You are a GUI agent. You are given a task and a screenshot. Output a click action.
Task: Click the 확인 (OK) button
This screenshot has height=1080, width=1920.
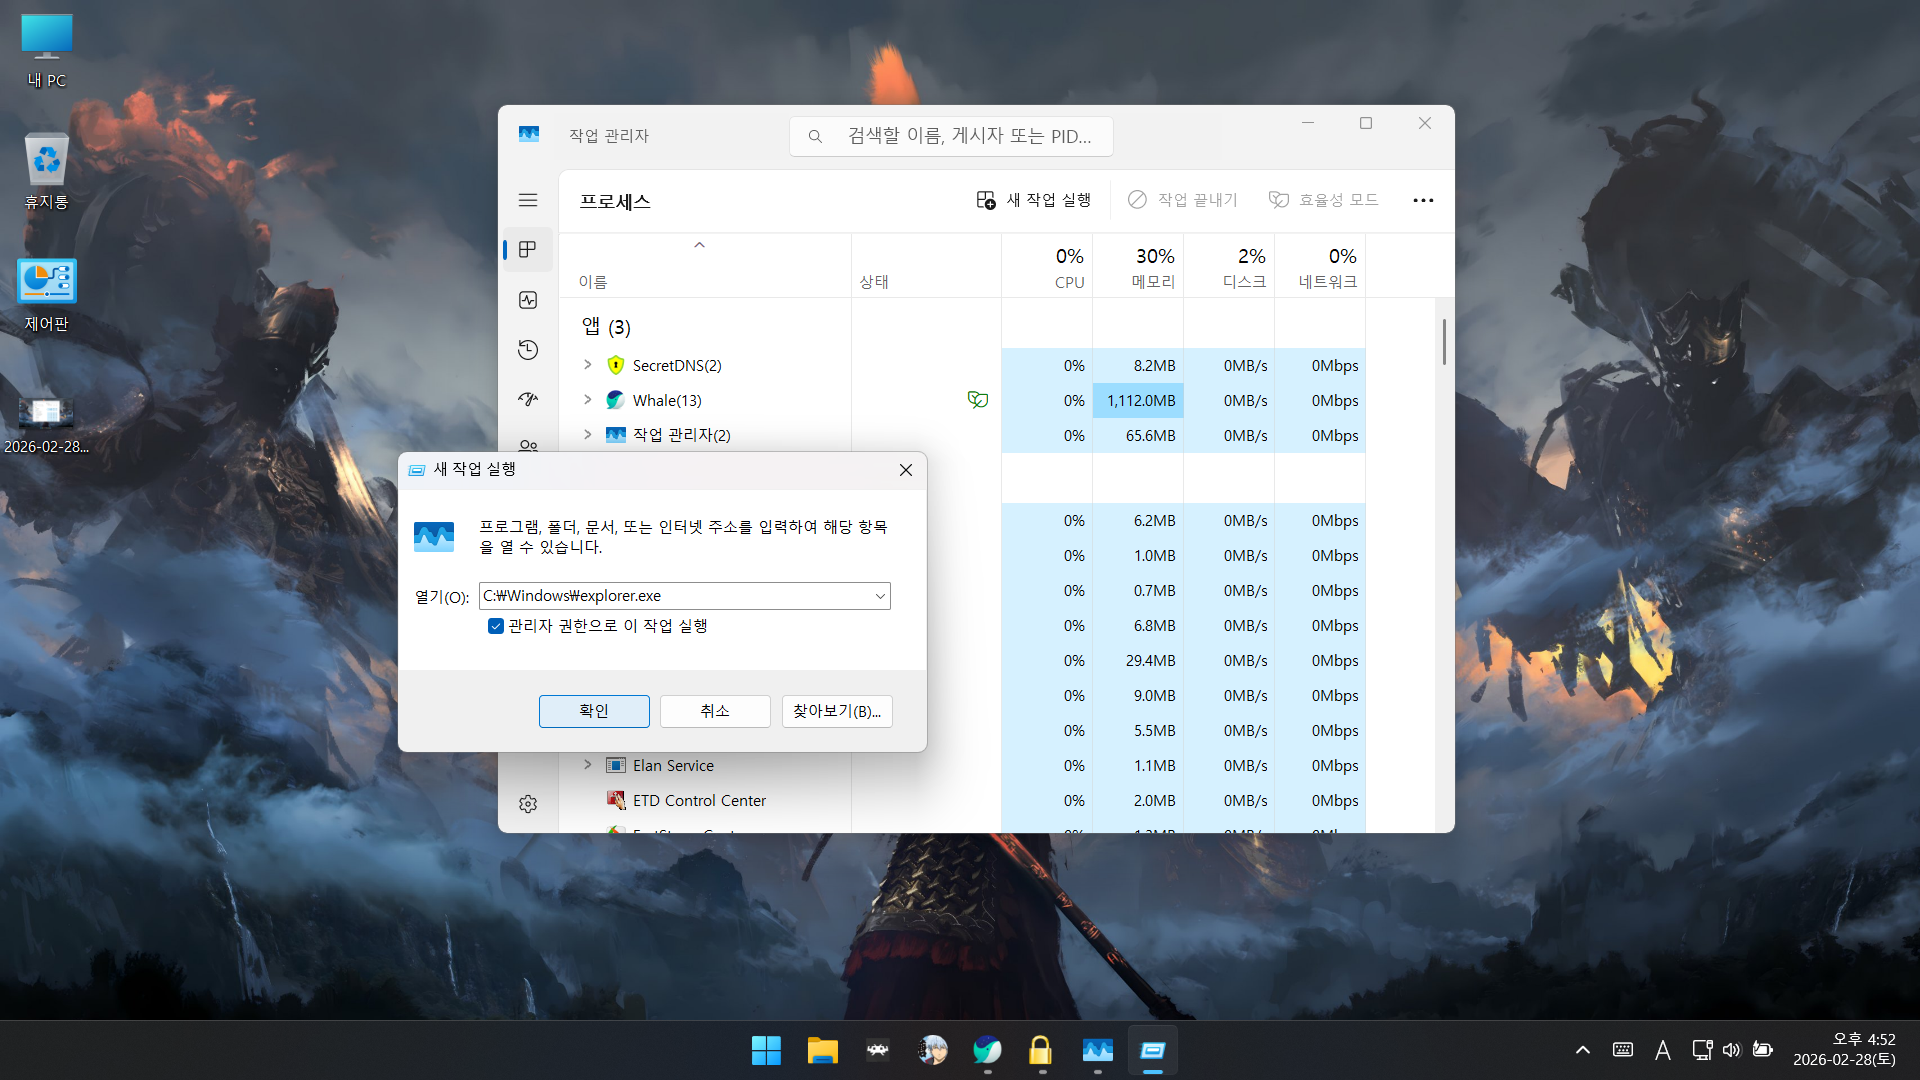click(x=594, y=711)
